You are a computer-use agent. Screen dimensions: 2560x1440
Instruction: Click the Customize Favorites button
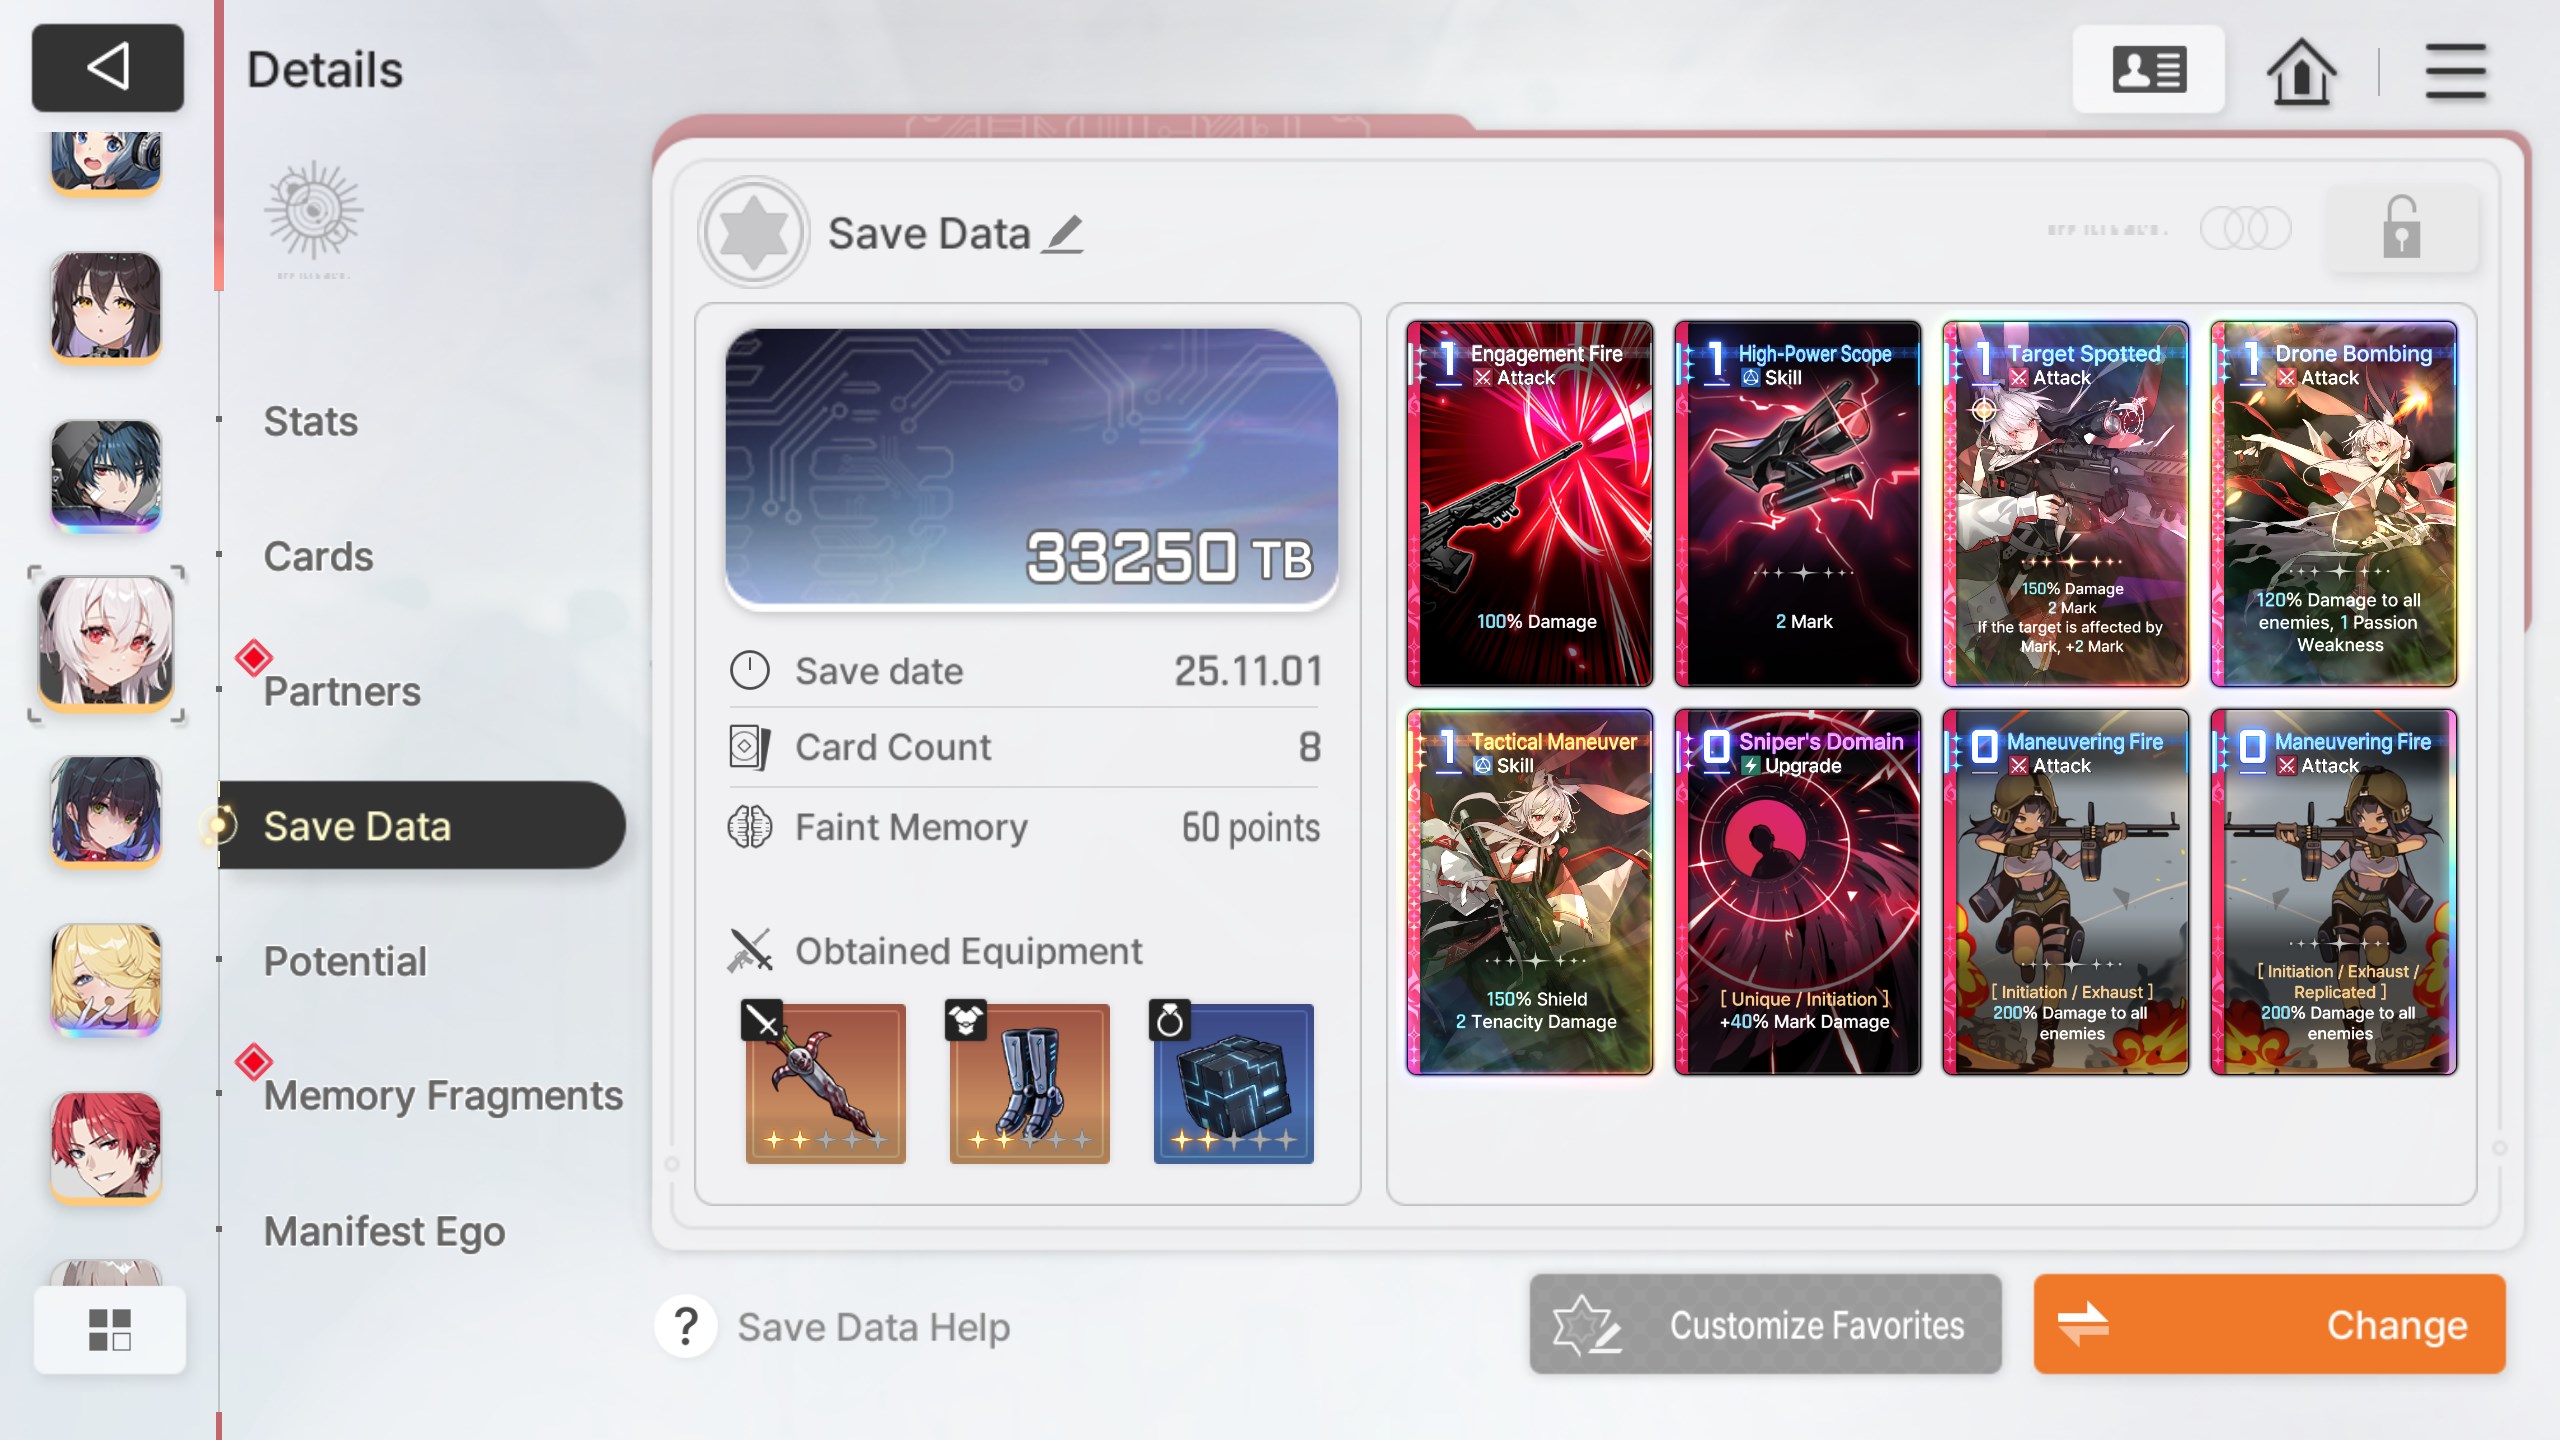[x=1765, y=1324]
